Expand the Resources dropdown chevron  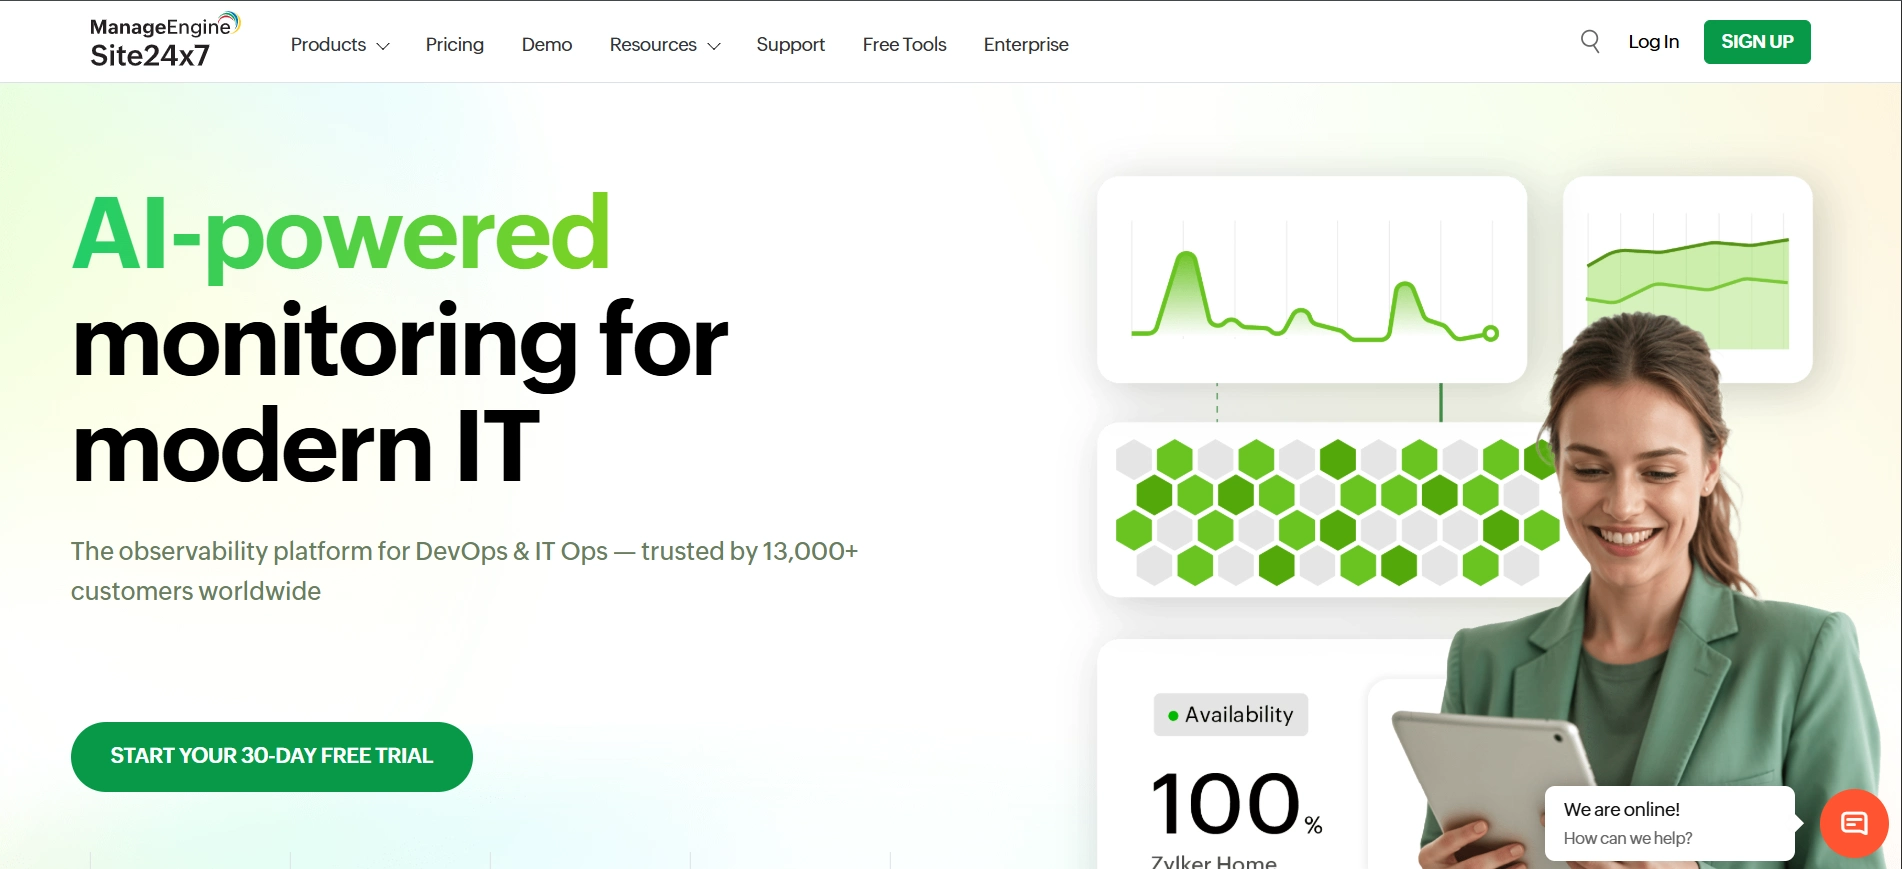coord(714,46)
